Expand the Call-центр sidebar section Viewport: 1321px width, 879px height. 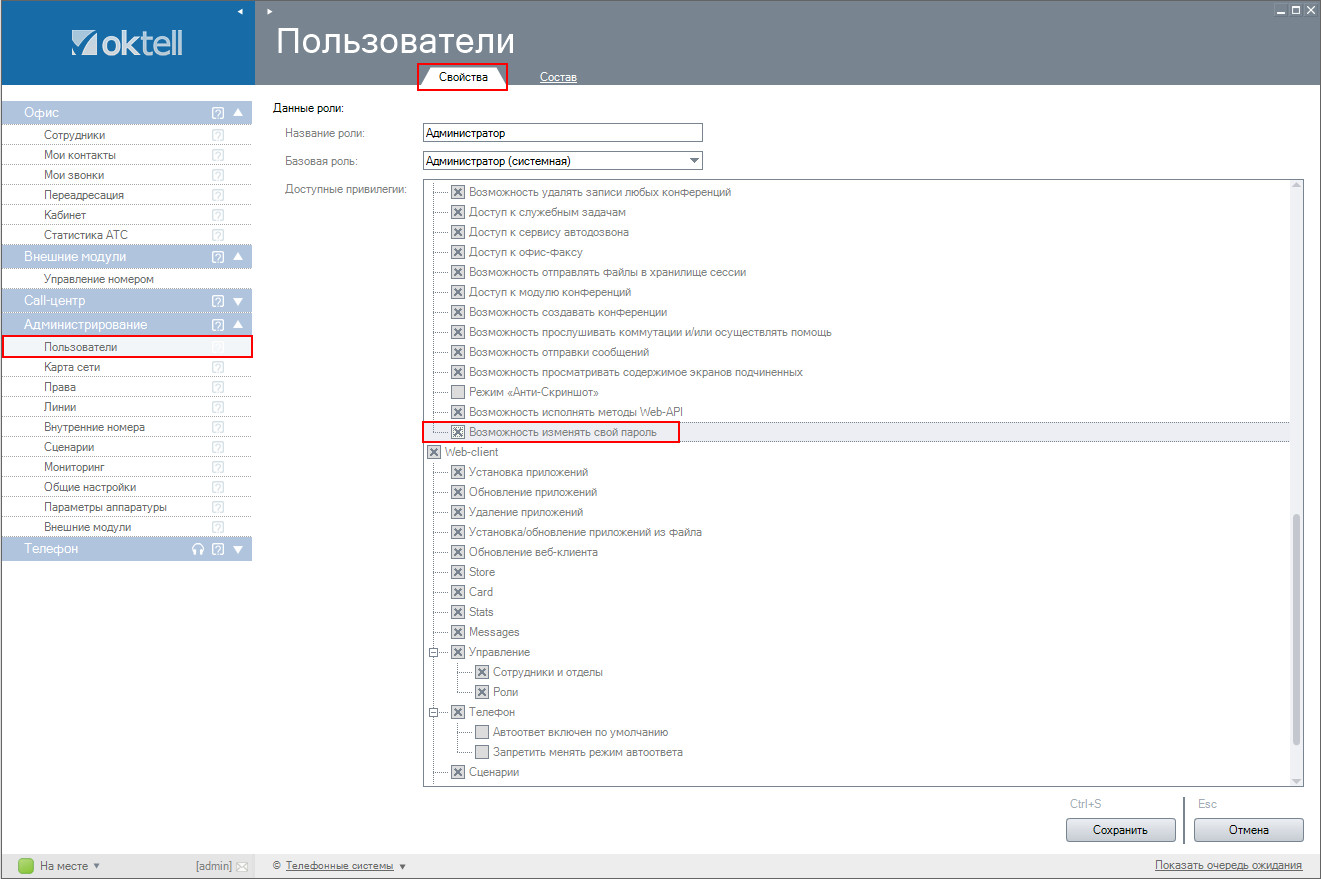pos(238,301)
